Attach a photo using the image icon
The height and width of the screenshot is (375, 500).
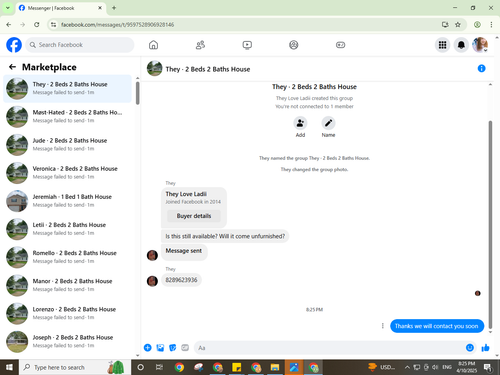(x=160, y=348)
